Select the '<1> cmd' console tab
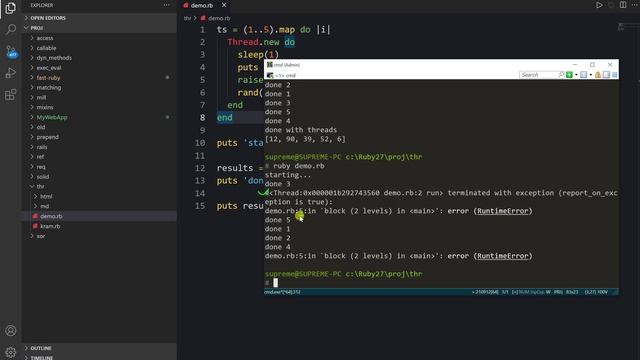The image size is (640, 360). [x=282, y=76]
